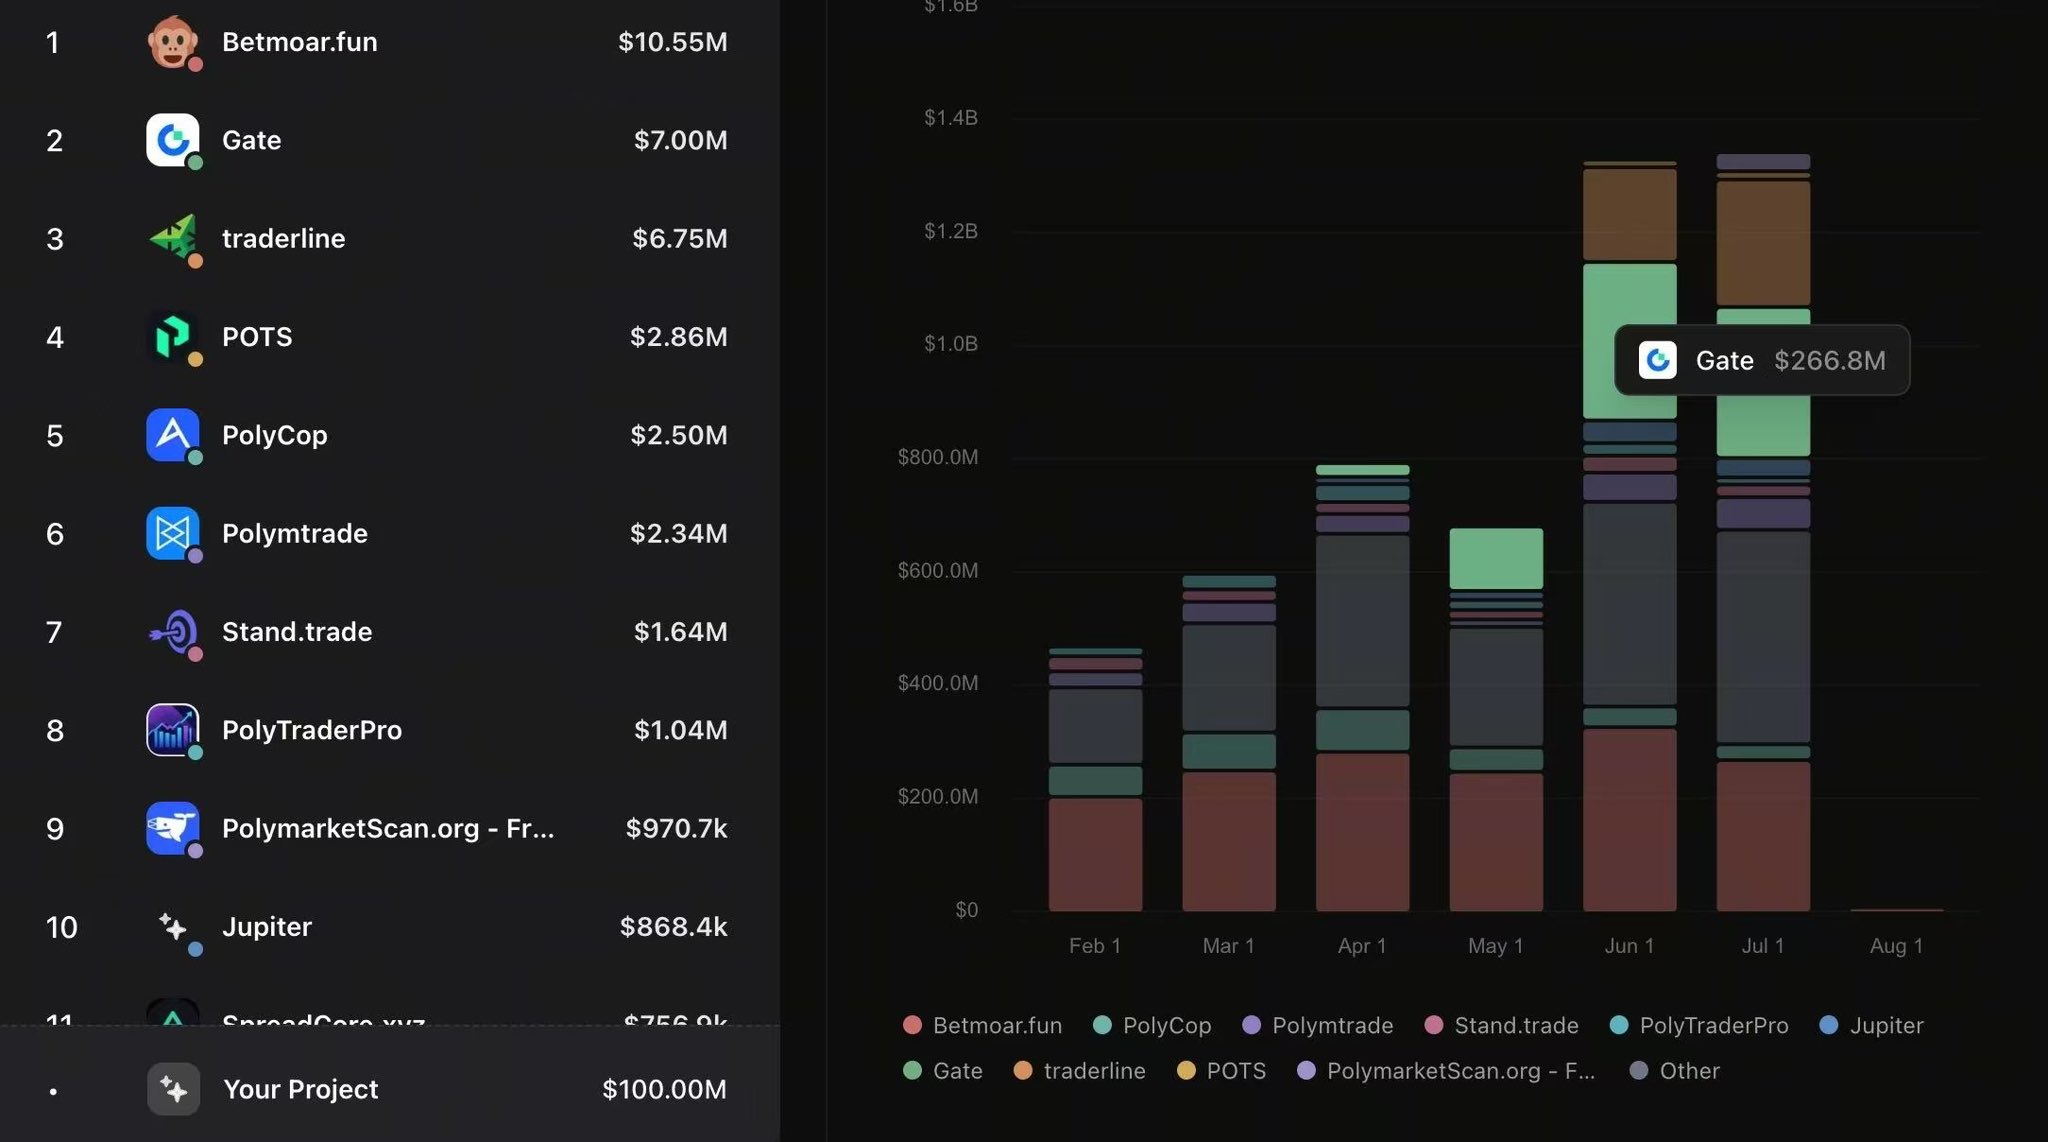Click the PolyTraderPro chart icon
Image resolution: width=2048 pixels, height=1142 pixels.
coord(173,730)
